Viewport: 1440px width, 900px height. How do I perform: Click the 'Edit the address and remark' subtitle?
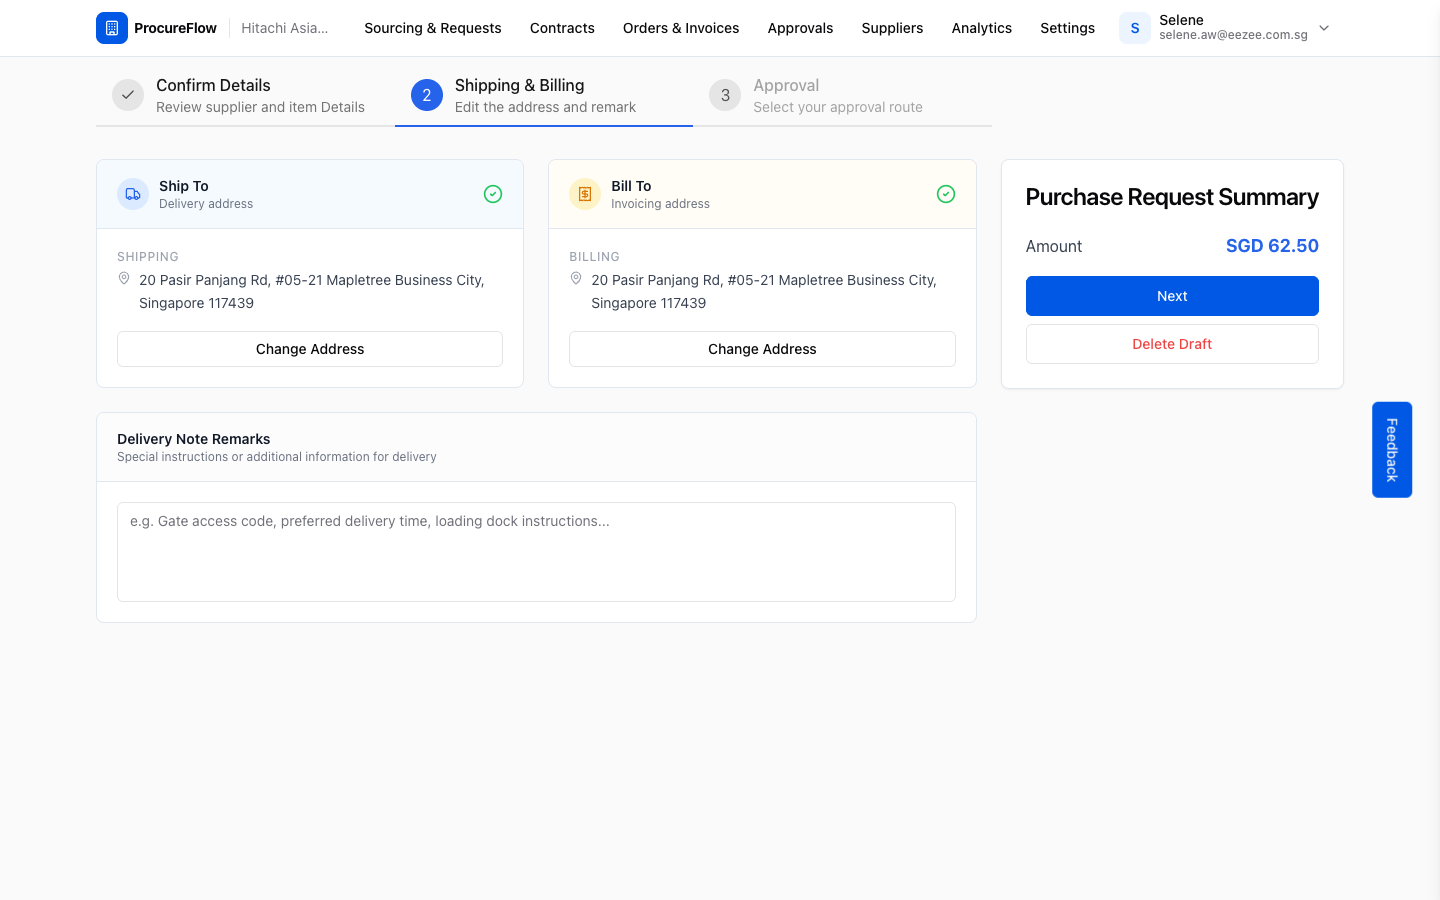click(x=545, y=107)
